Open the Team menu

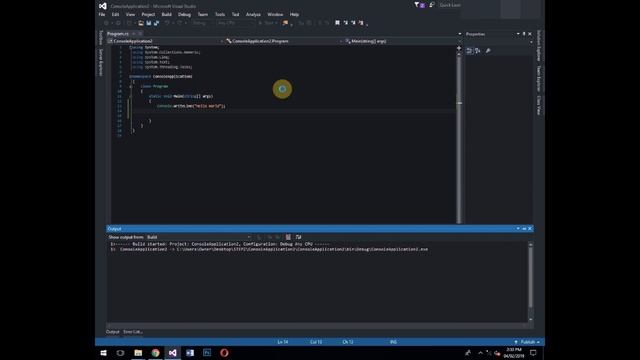pyautogui.click(x=202, y=14)
